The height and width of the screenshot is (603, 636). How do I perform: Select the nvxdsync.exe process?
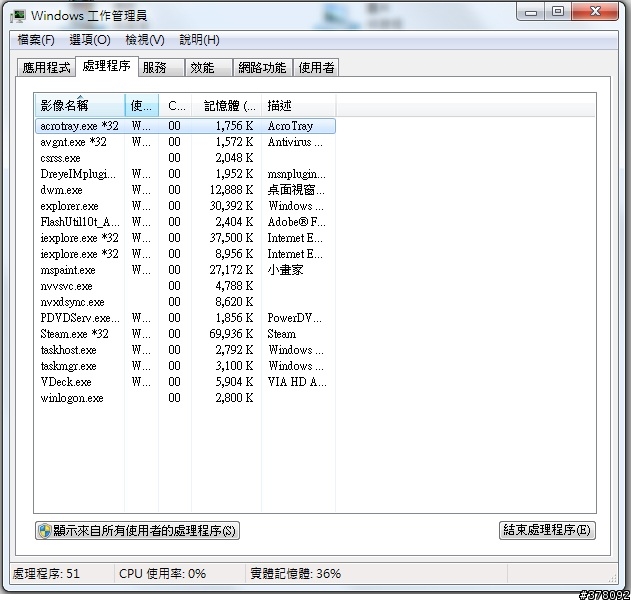tap(185, 302)
